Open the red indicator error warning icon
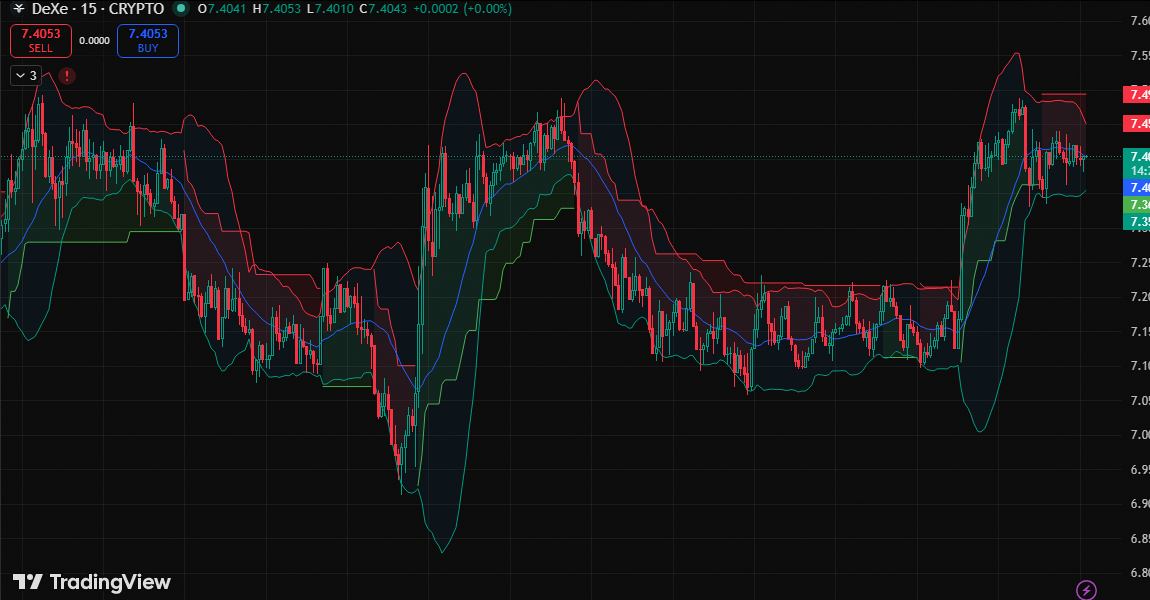The width and height of the screenshot is (1150, 600). [x=66, y=75]
